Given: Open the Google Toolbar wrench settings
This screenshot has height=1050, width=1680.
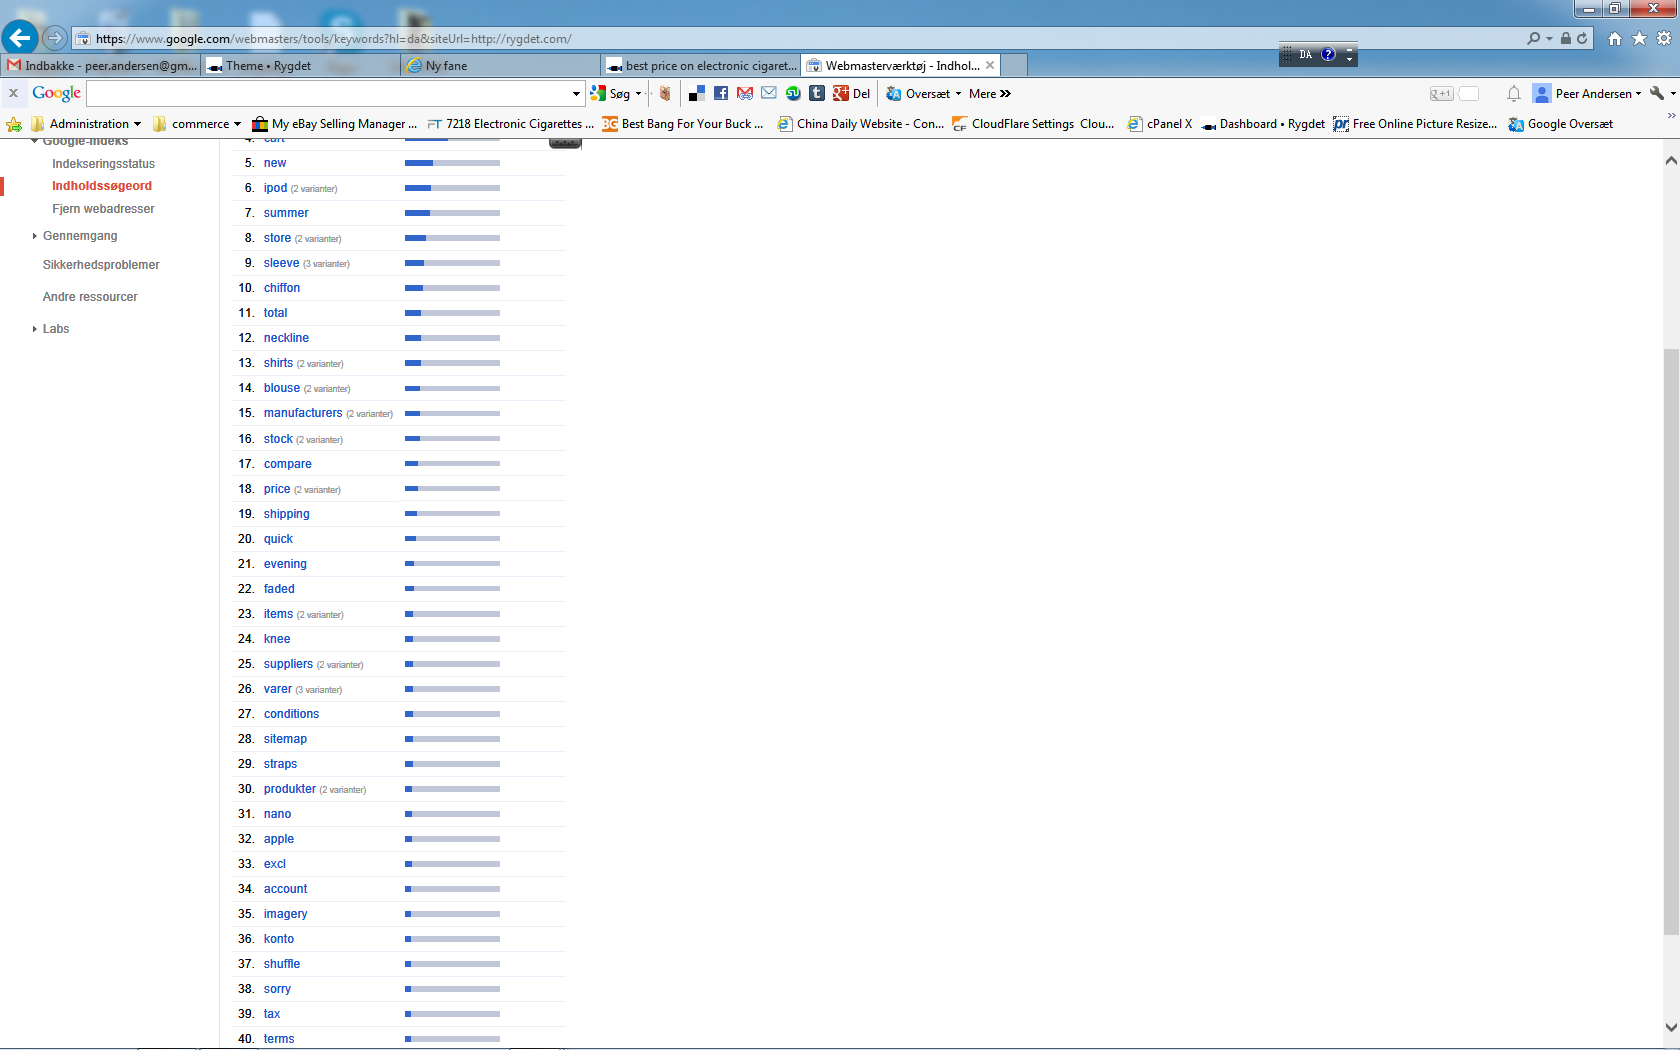Looking at the screenshot, I should [x=1657, y=93].
